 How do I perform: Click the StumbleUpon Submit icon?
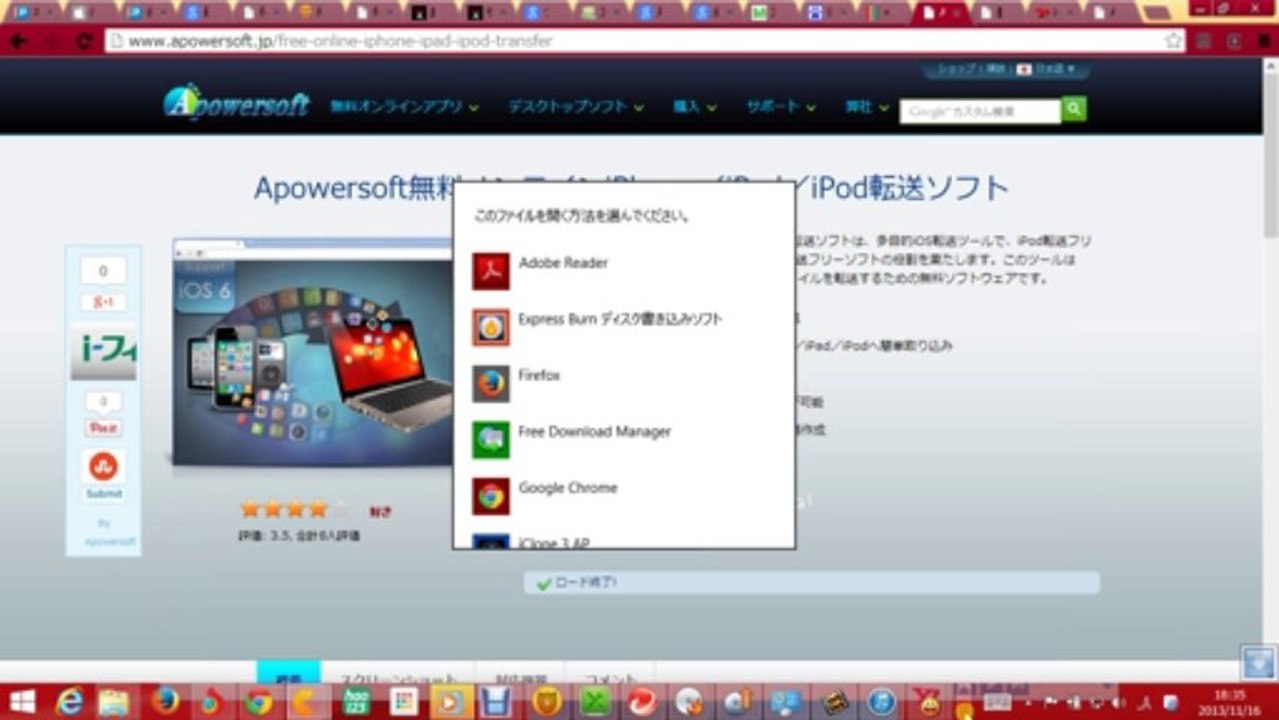click(103, 466)
